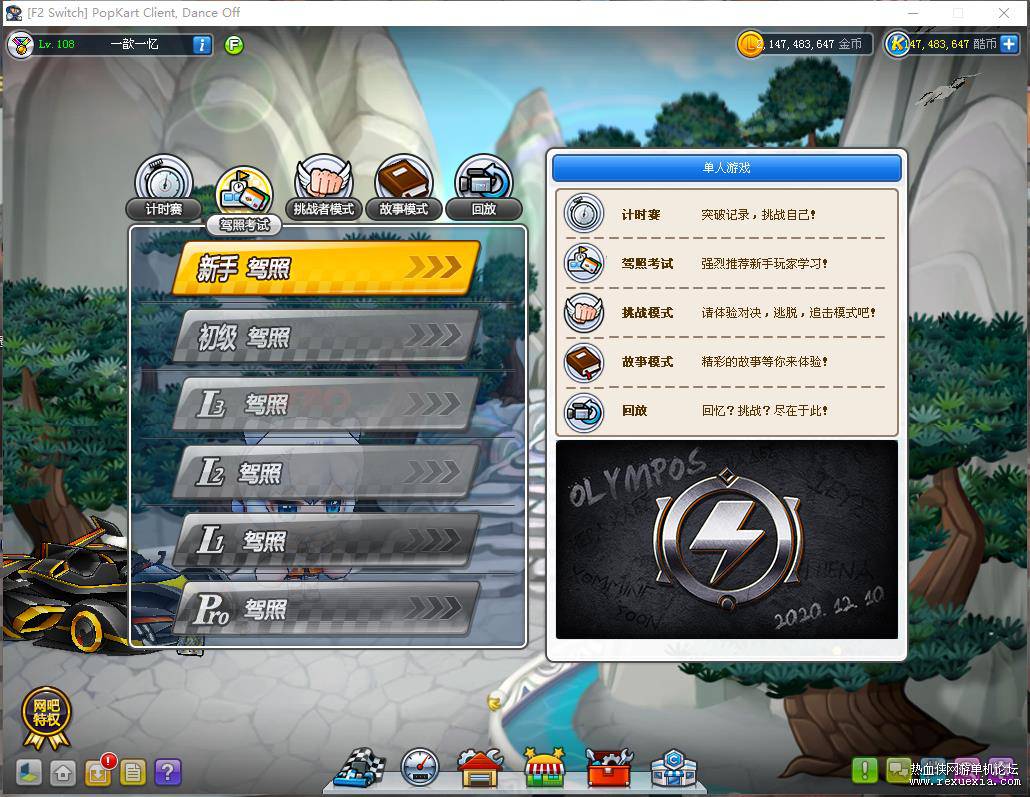Open the C building icon
Screen dimensions: 1030x797
click(673, 767)
